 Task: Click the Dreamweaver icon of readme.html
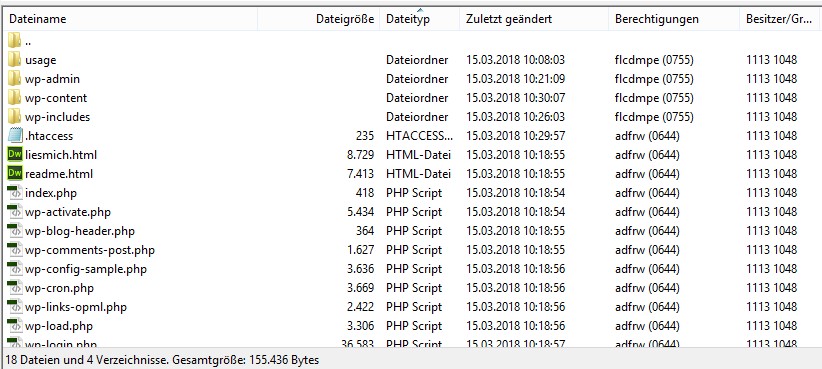pos(15,173)
